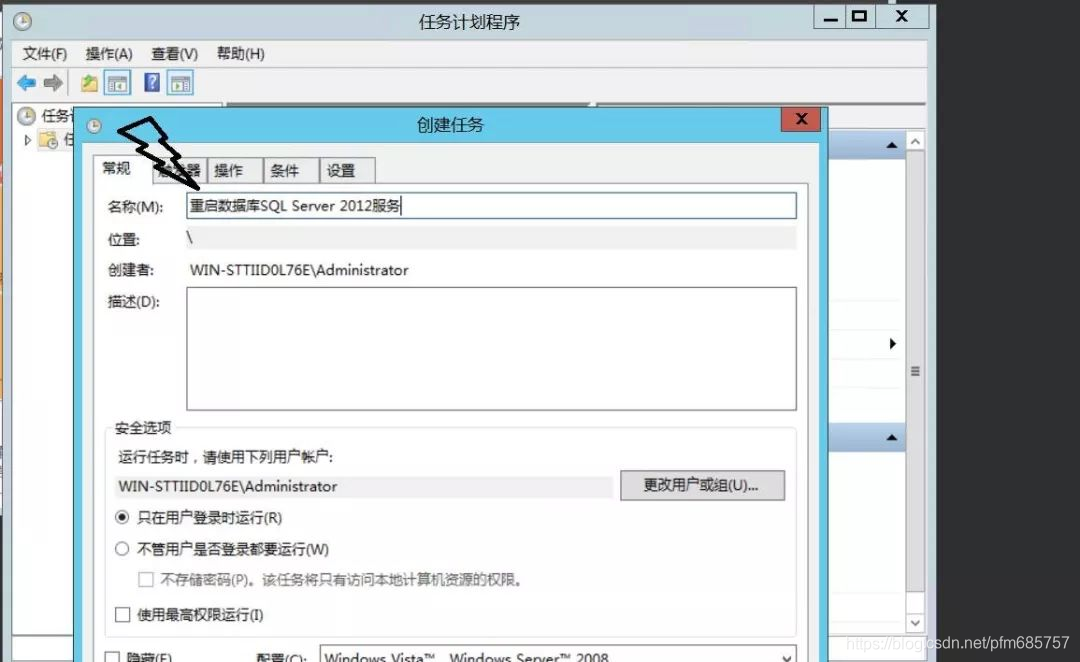Viewport: 1080px width, 662px height.
Task: Collapse the top Actions pane section arrow
Action: [891, 145]
